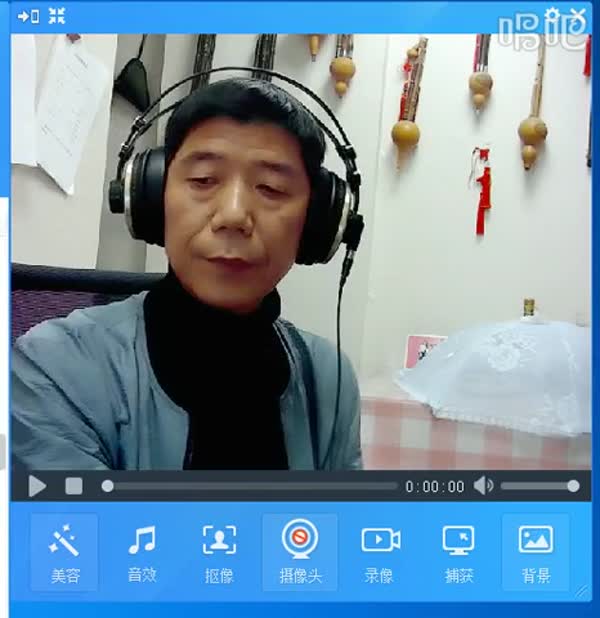600x618 pixels.
Task: Start recording with the 录像 button
Action: point(379,551)
